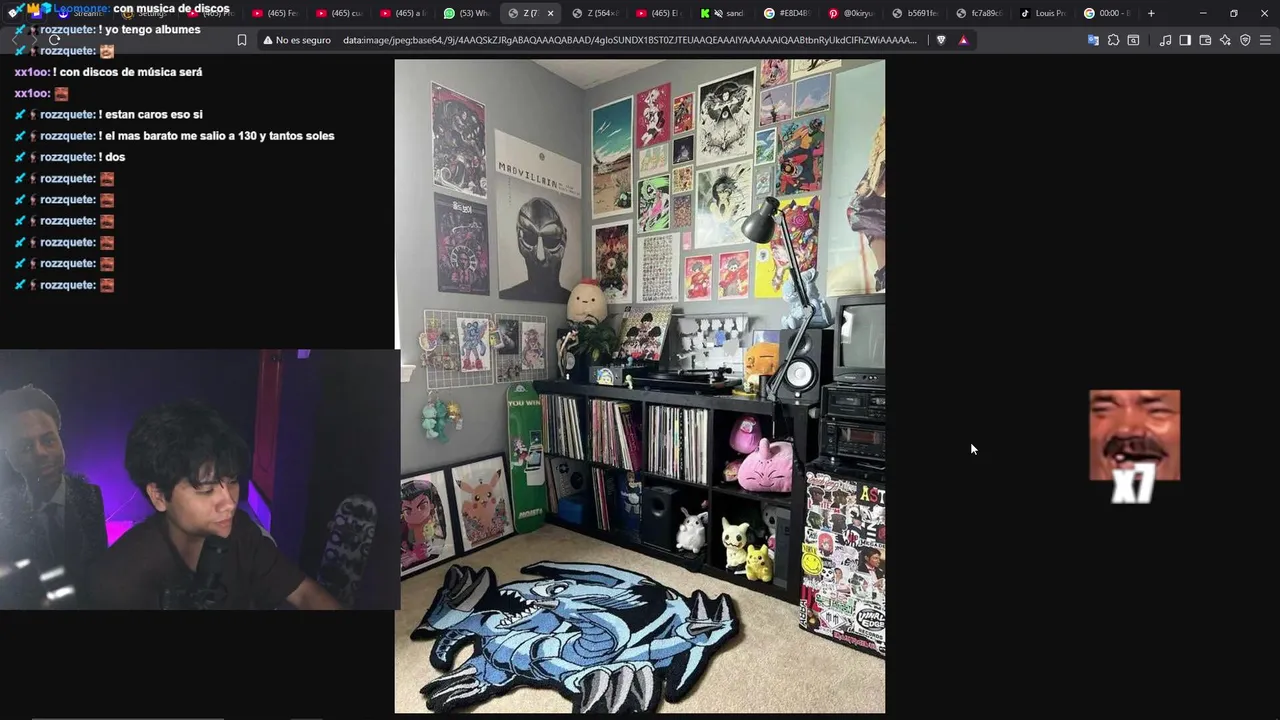Switch to the '00:00 - E' Google tab
The image size is (1280, 720).
1106,13
